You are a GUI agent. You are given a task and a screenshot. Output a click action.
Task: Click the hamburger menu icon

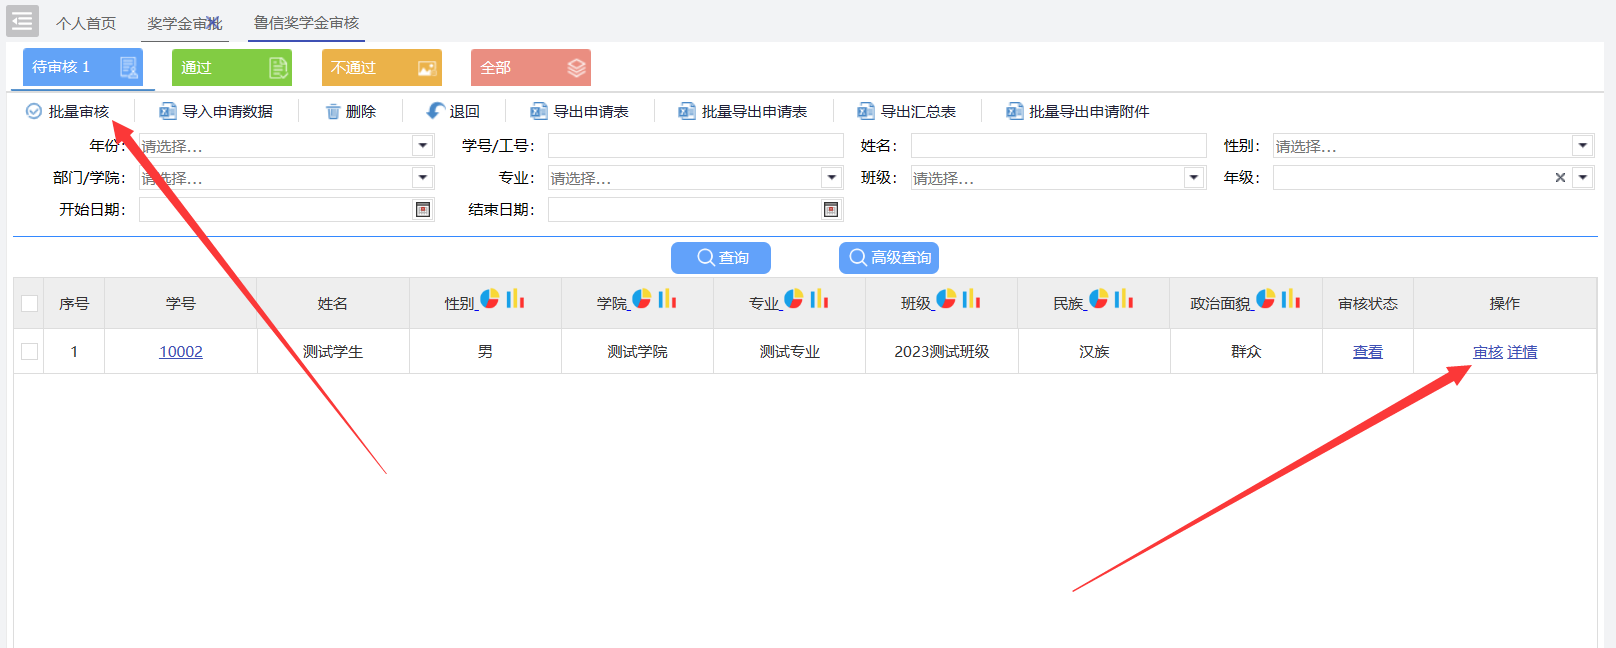coord(22,21)
